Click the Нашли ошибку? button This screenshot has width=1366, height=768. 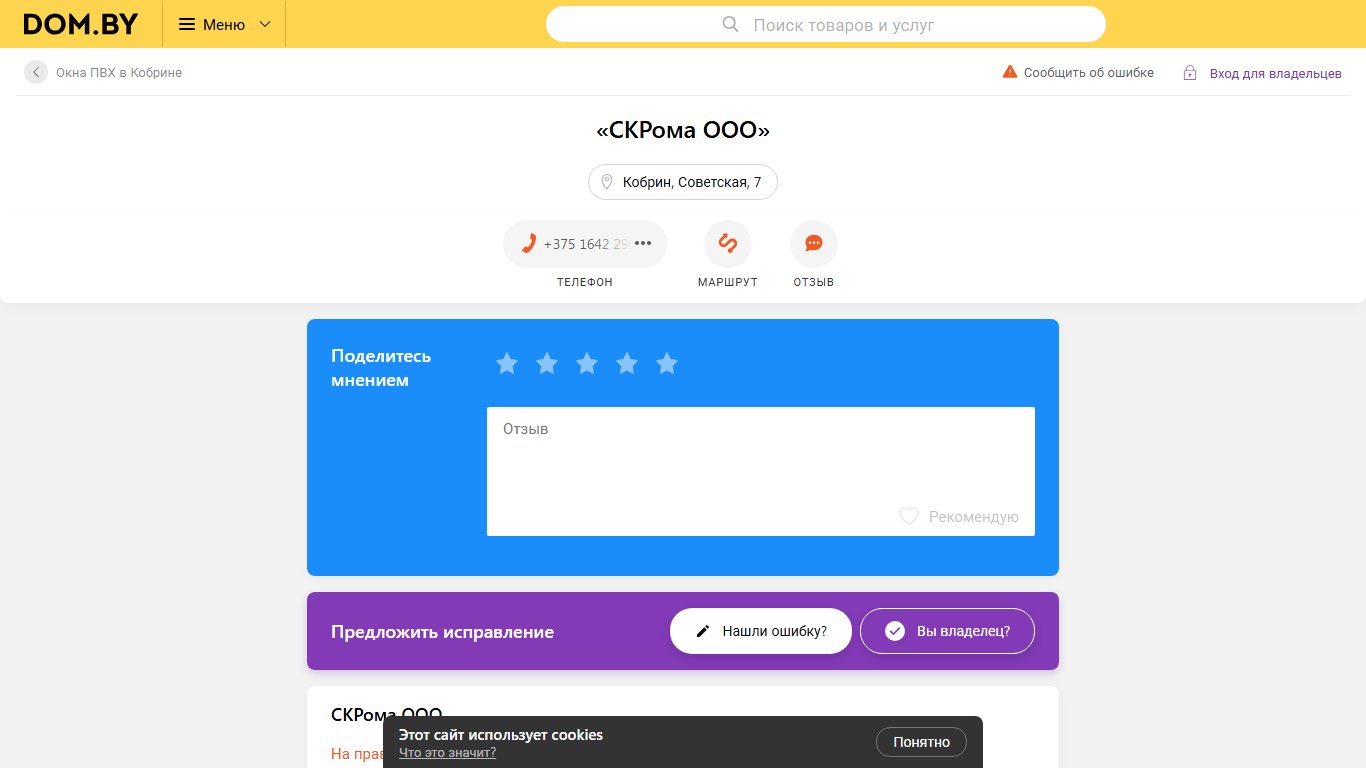(761, 631)
